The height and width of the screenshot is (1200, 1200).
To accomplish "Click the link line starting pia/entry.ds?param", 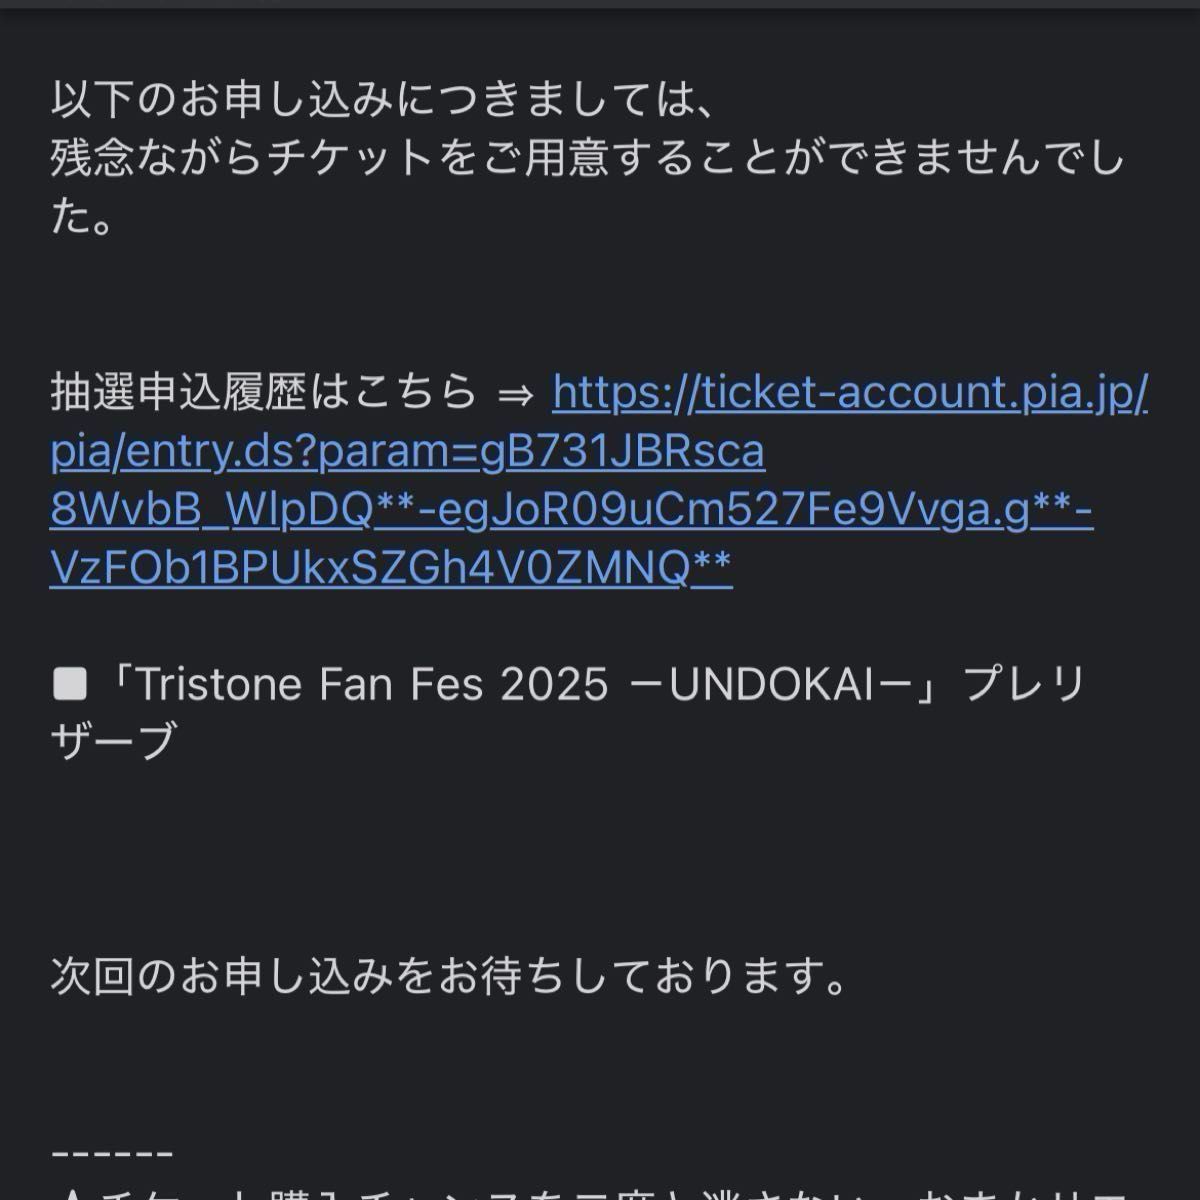I will pos(407,452).
